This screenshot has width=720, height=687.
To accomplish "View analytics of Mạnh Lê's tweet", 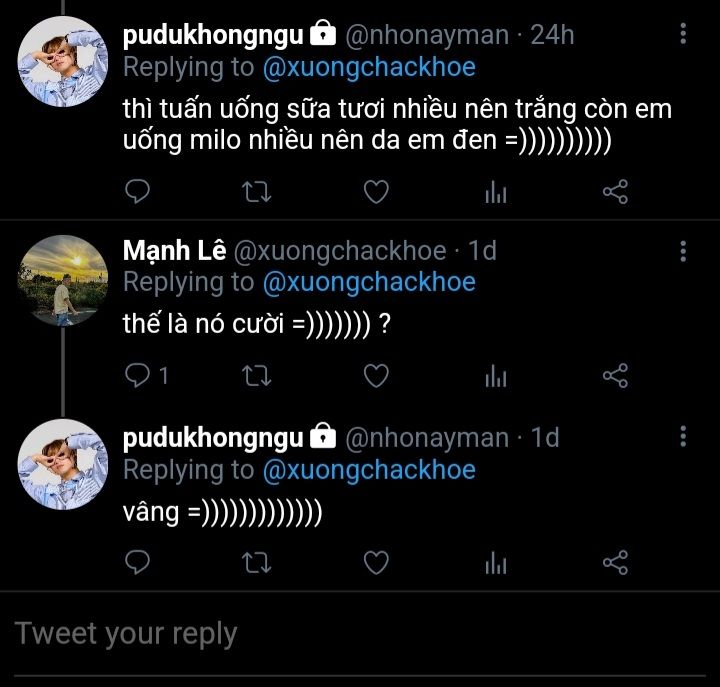I will (x=495, y=376).
